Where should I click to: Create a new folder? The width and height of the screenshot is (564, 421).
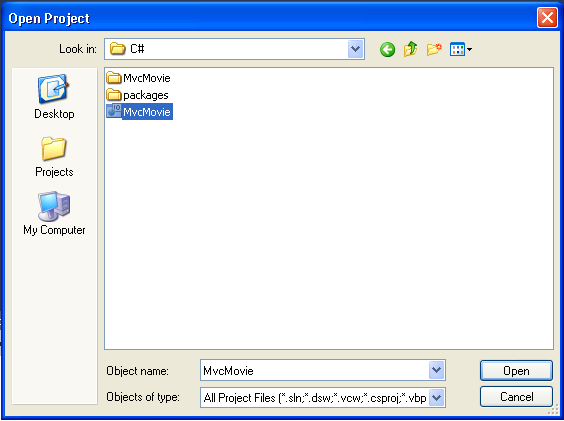pos(434,49)
